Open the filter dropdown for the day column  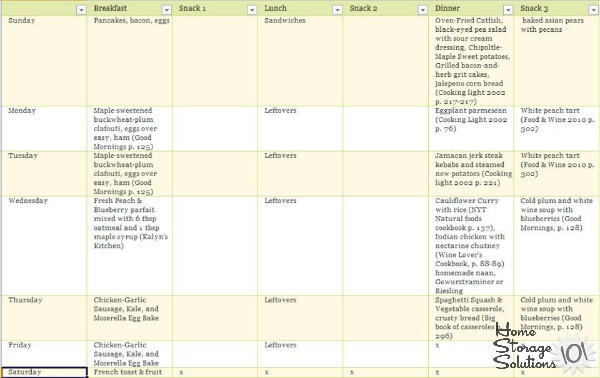81,10
